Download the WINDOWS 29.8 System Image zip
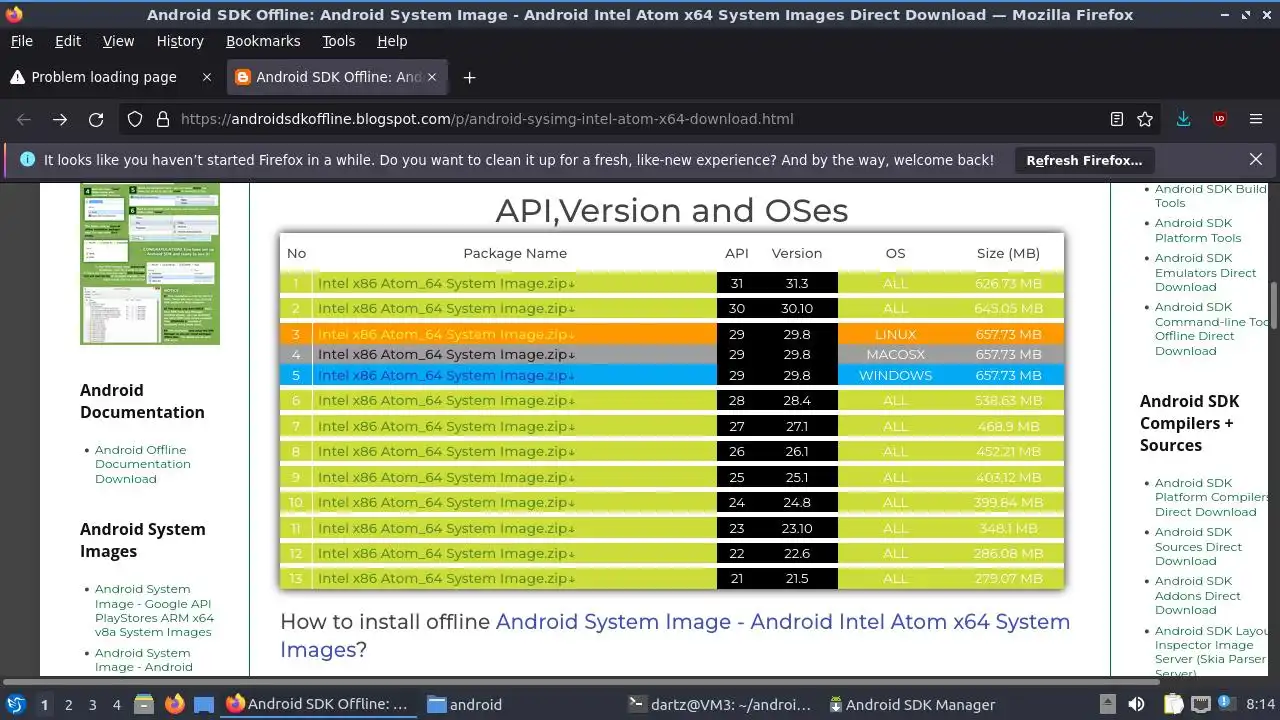 pos(446,375)
